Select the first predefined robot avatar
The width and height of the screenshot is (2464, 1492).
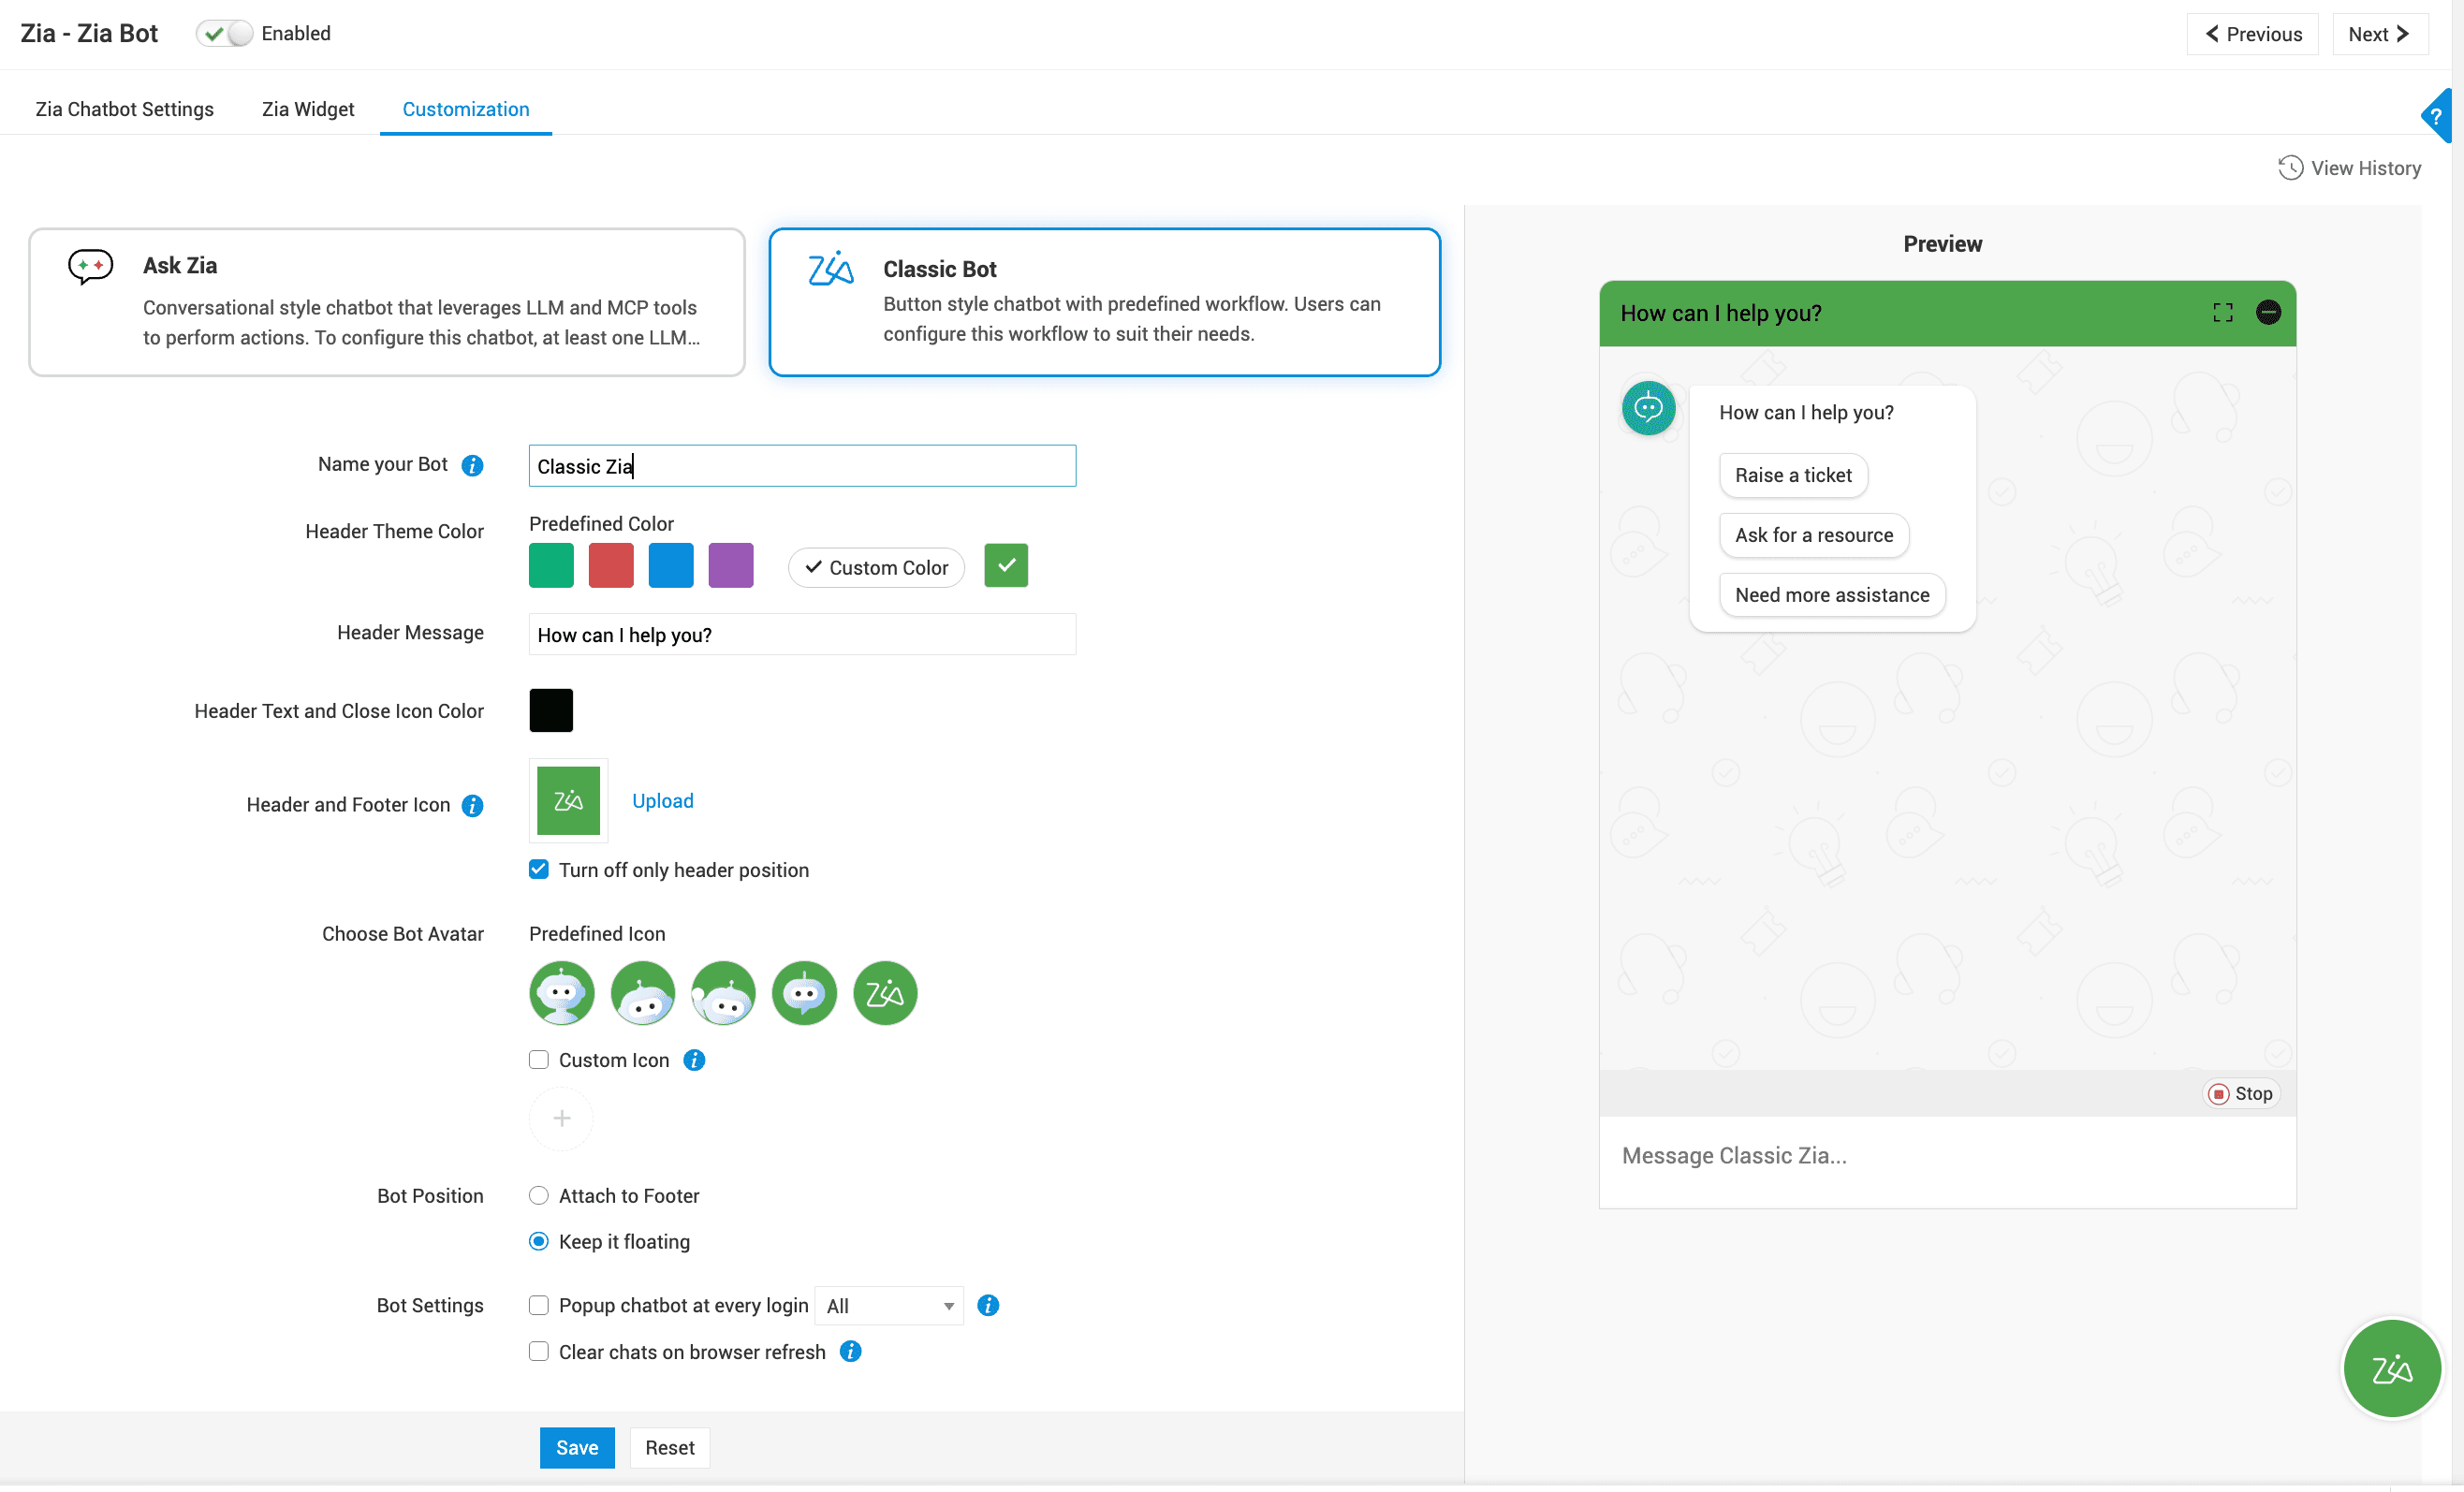pos(562,993)
